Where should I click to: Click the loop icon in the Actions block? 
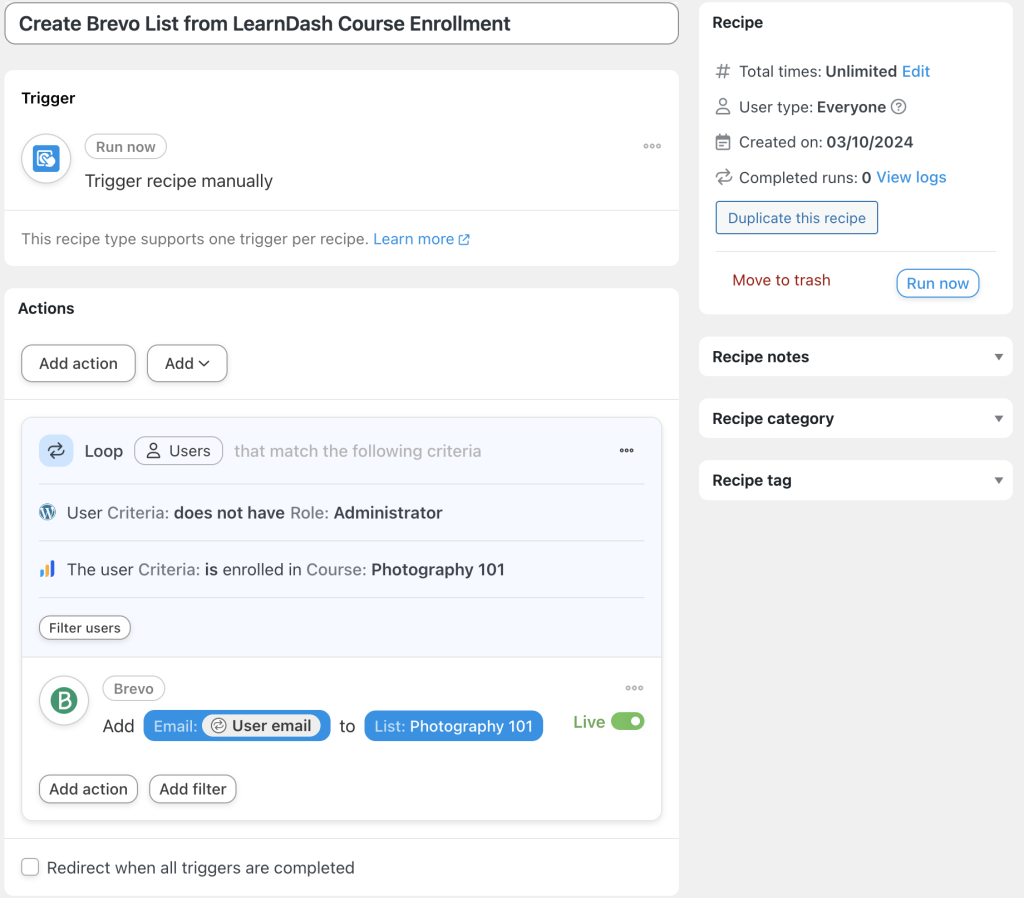(55, 450)
